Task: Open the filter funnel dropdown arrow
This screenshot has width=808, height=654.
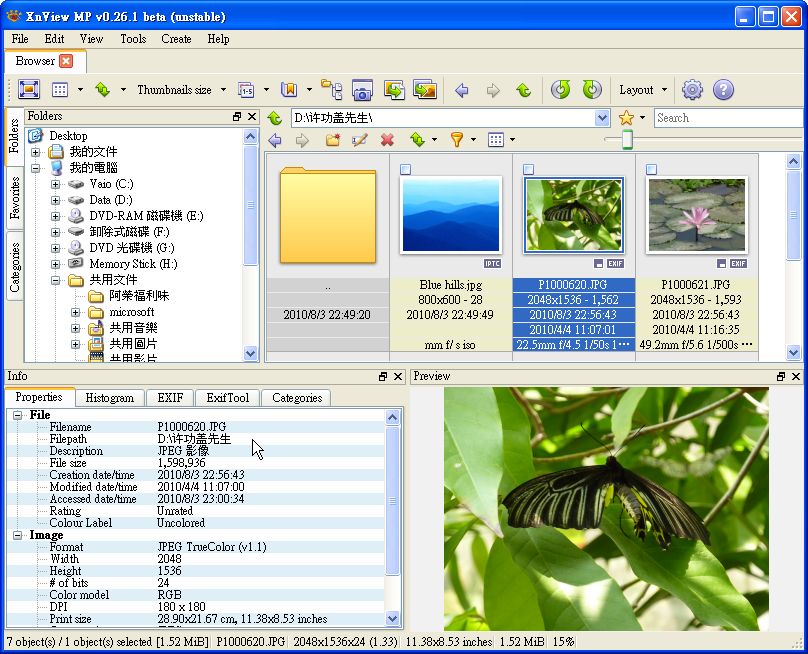Action: 473,140
